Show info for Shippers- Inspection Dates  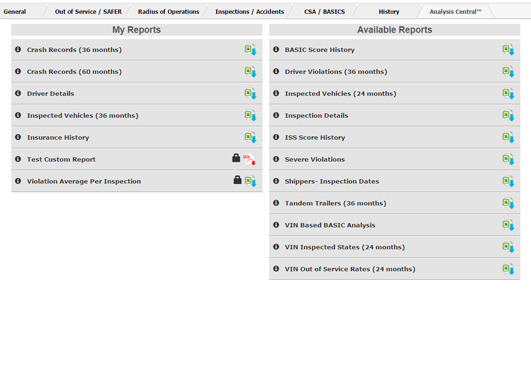coord(276,181)
